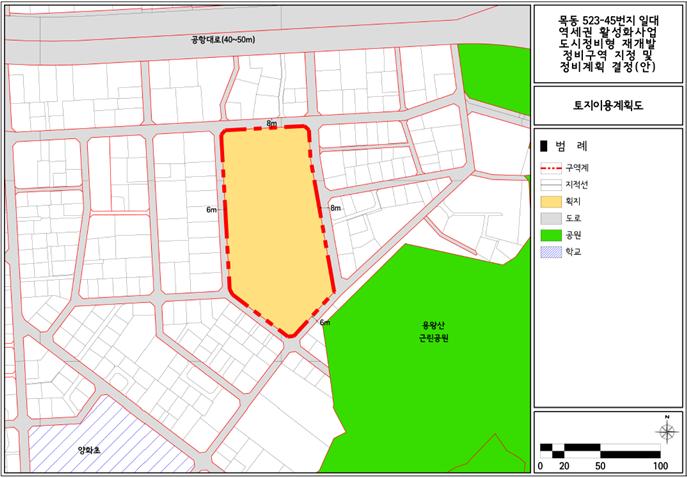The width and height of the screenshot is (687, 478).
Task: Select the hatched blue 학교 legend swatch
Action: (x=549, y=252)
